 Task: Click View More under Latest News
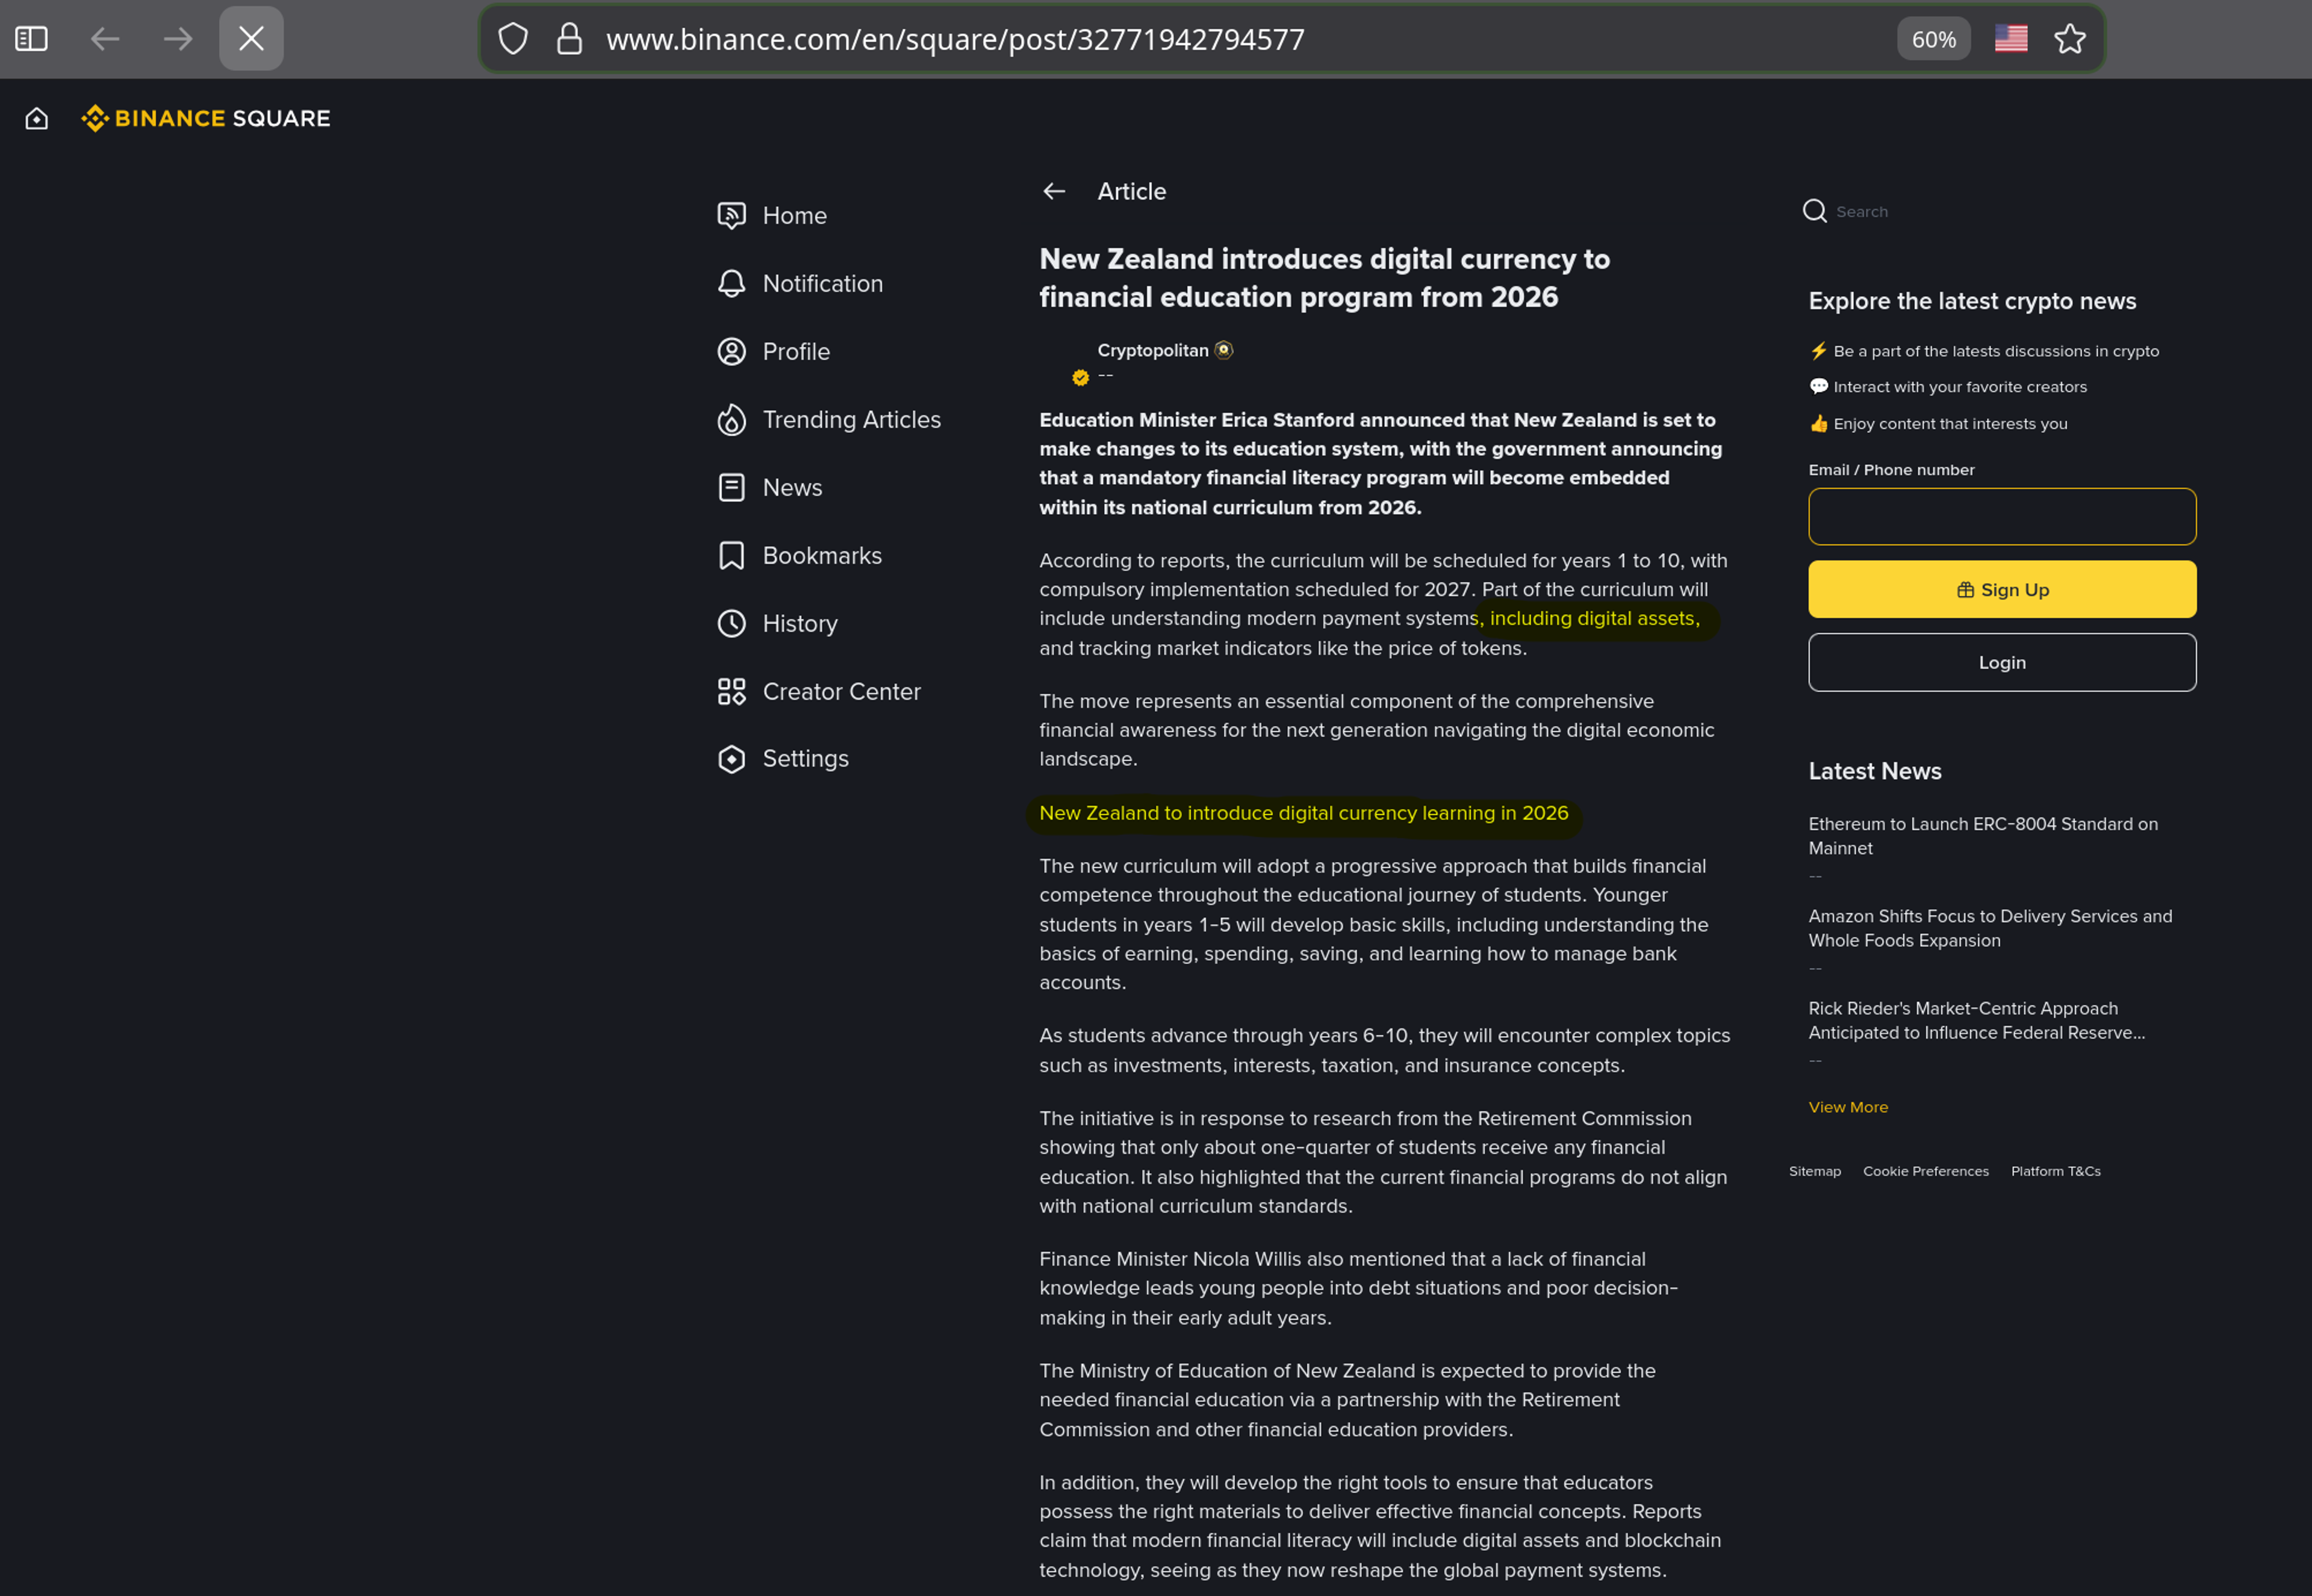coord(1848,1107)
